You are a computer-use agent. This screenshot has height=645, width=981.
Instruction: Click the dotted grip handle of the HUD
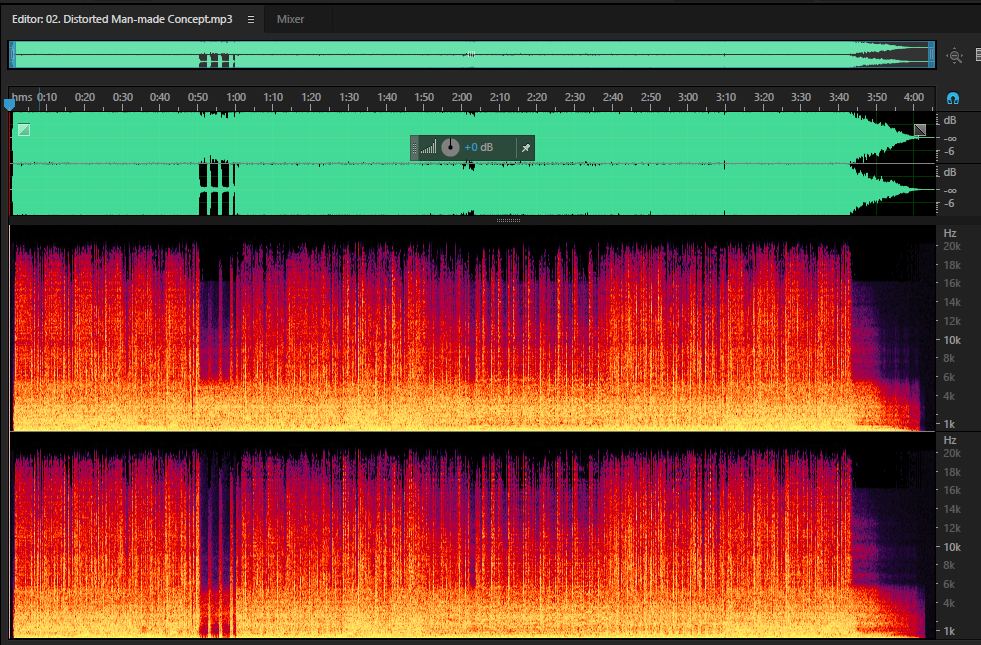click(414, 148)
